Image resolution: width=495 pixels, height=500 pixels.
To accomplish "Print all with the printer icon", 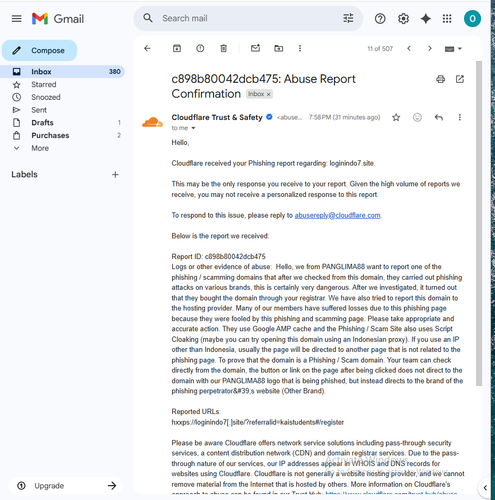I will tap(440, 79).
